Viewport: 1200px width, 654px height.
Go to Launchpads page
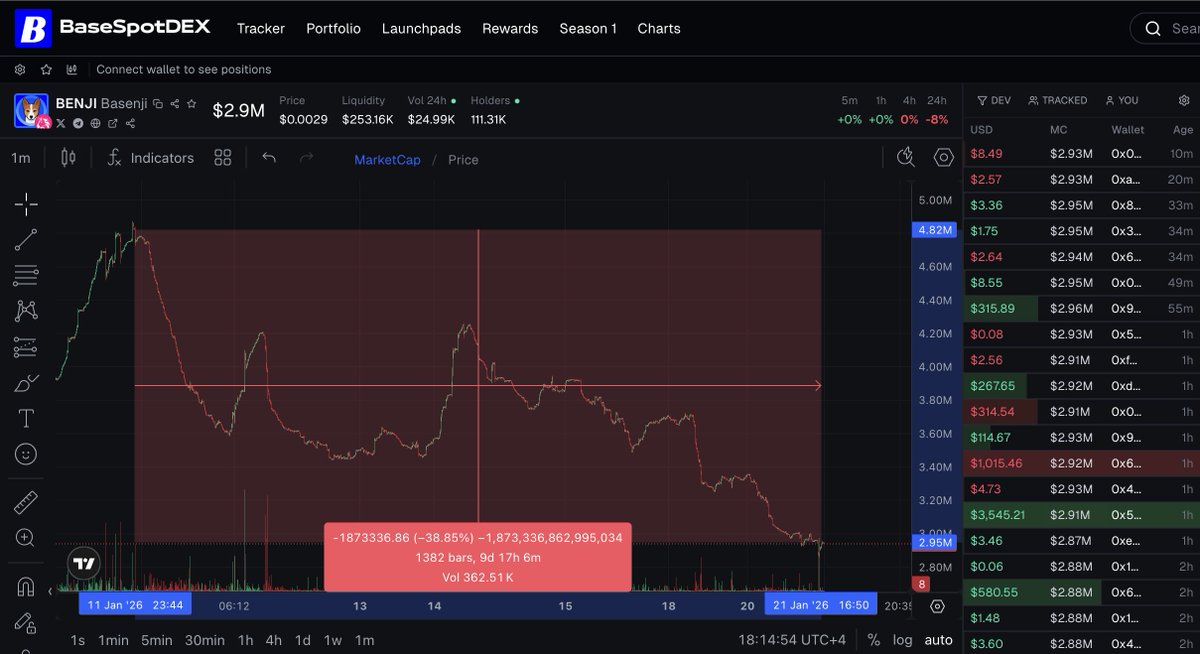click(421, 29)
